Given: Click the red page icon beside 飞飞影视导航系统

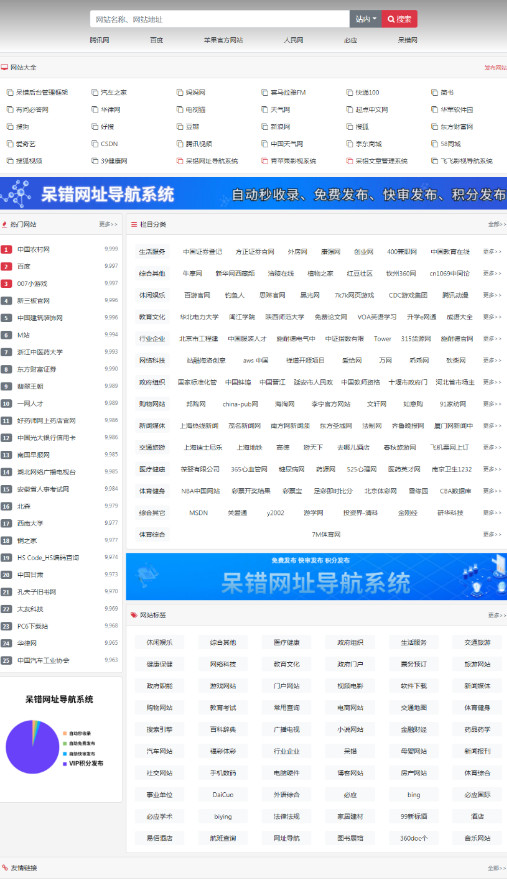Looking at the screenshot, I should coord(434,161).
